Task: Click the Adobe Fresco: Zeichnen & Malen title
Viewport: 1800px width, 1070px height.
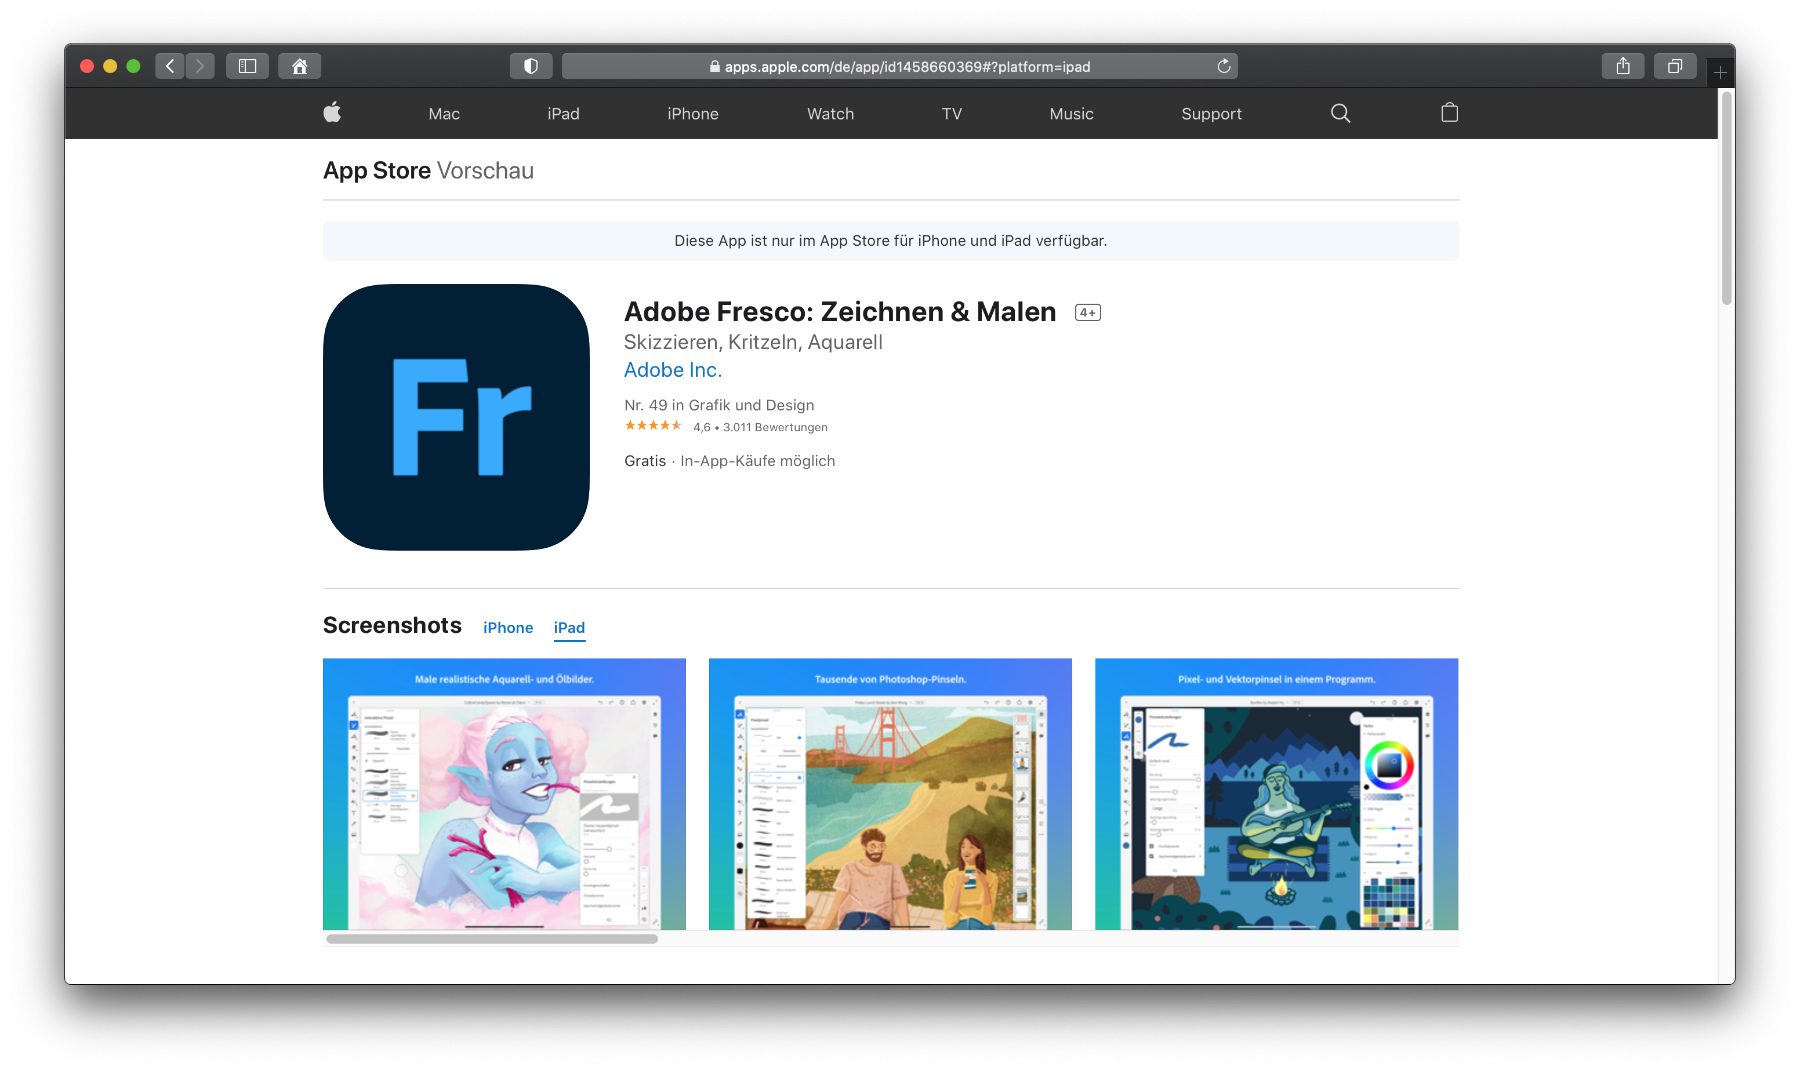Action: pyautogui.click(x=840, y=312)
